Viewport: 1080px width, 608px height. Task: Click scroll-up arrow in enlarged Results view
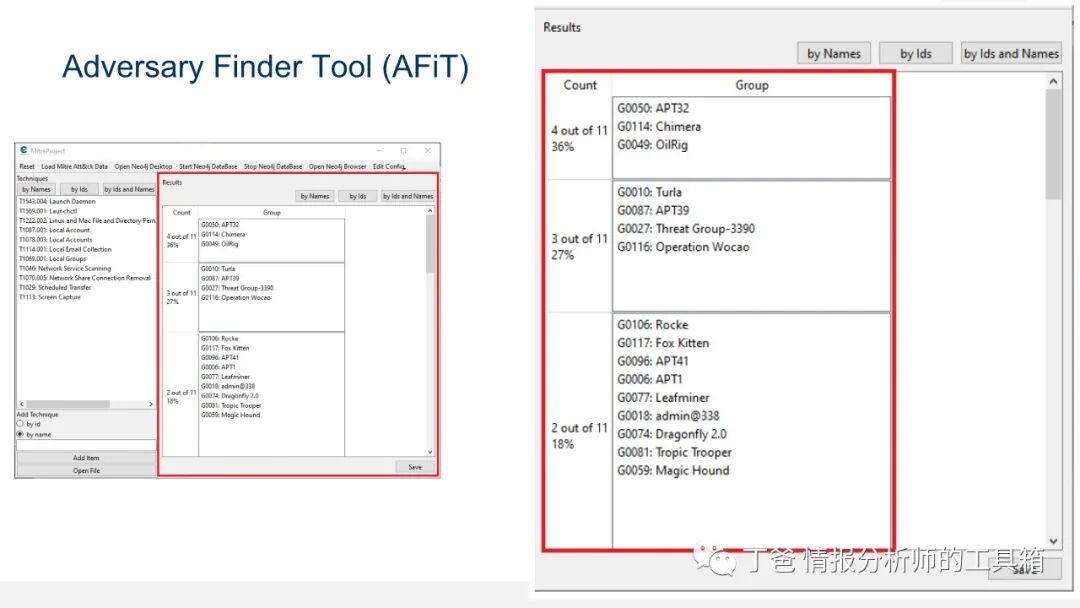click(1053, 82)
